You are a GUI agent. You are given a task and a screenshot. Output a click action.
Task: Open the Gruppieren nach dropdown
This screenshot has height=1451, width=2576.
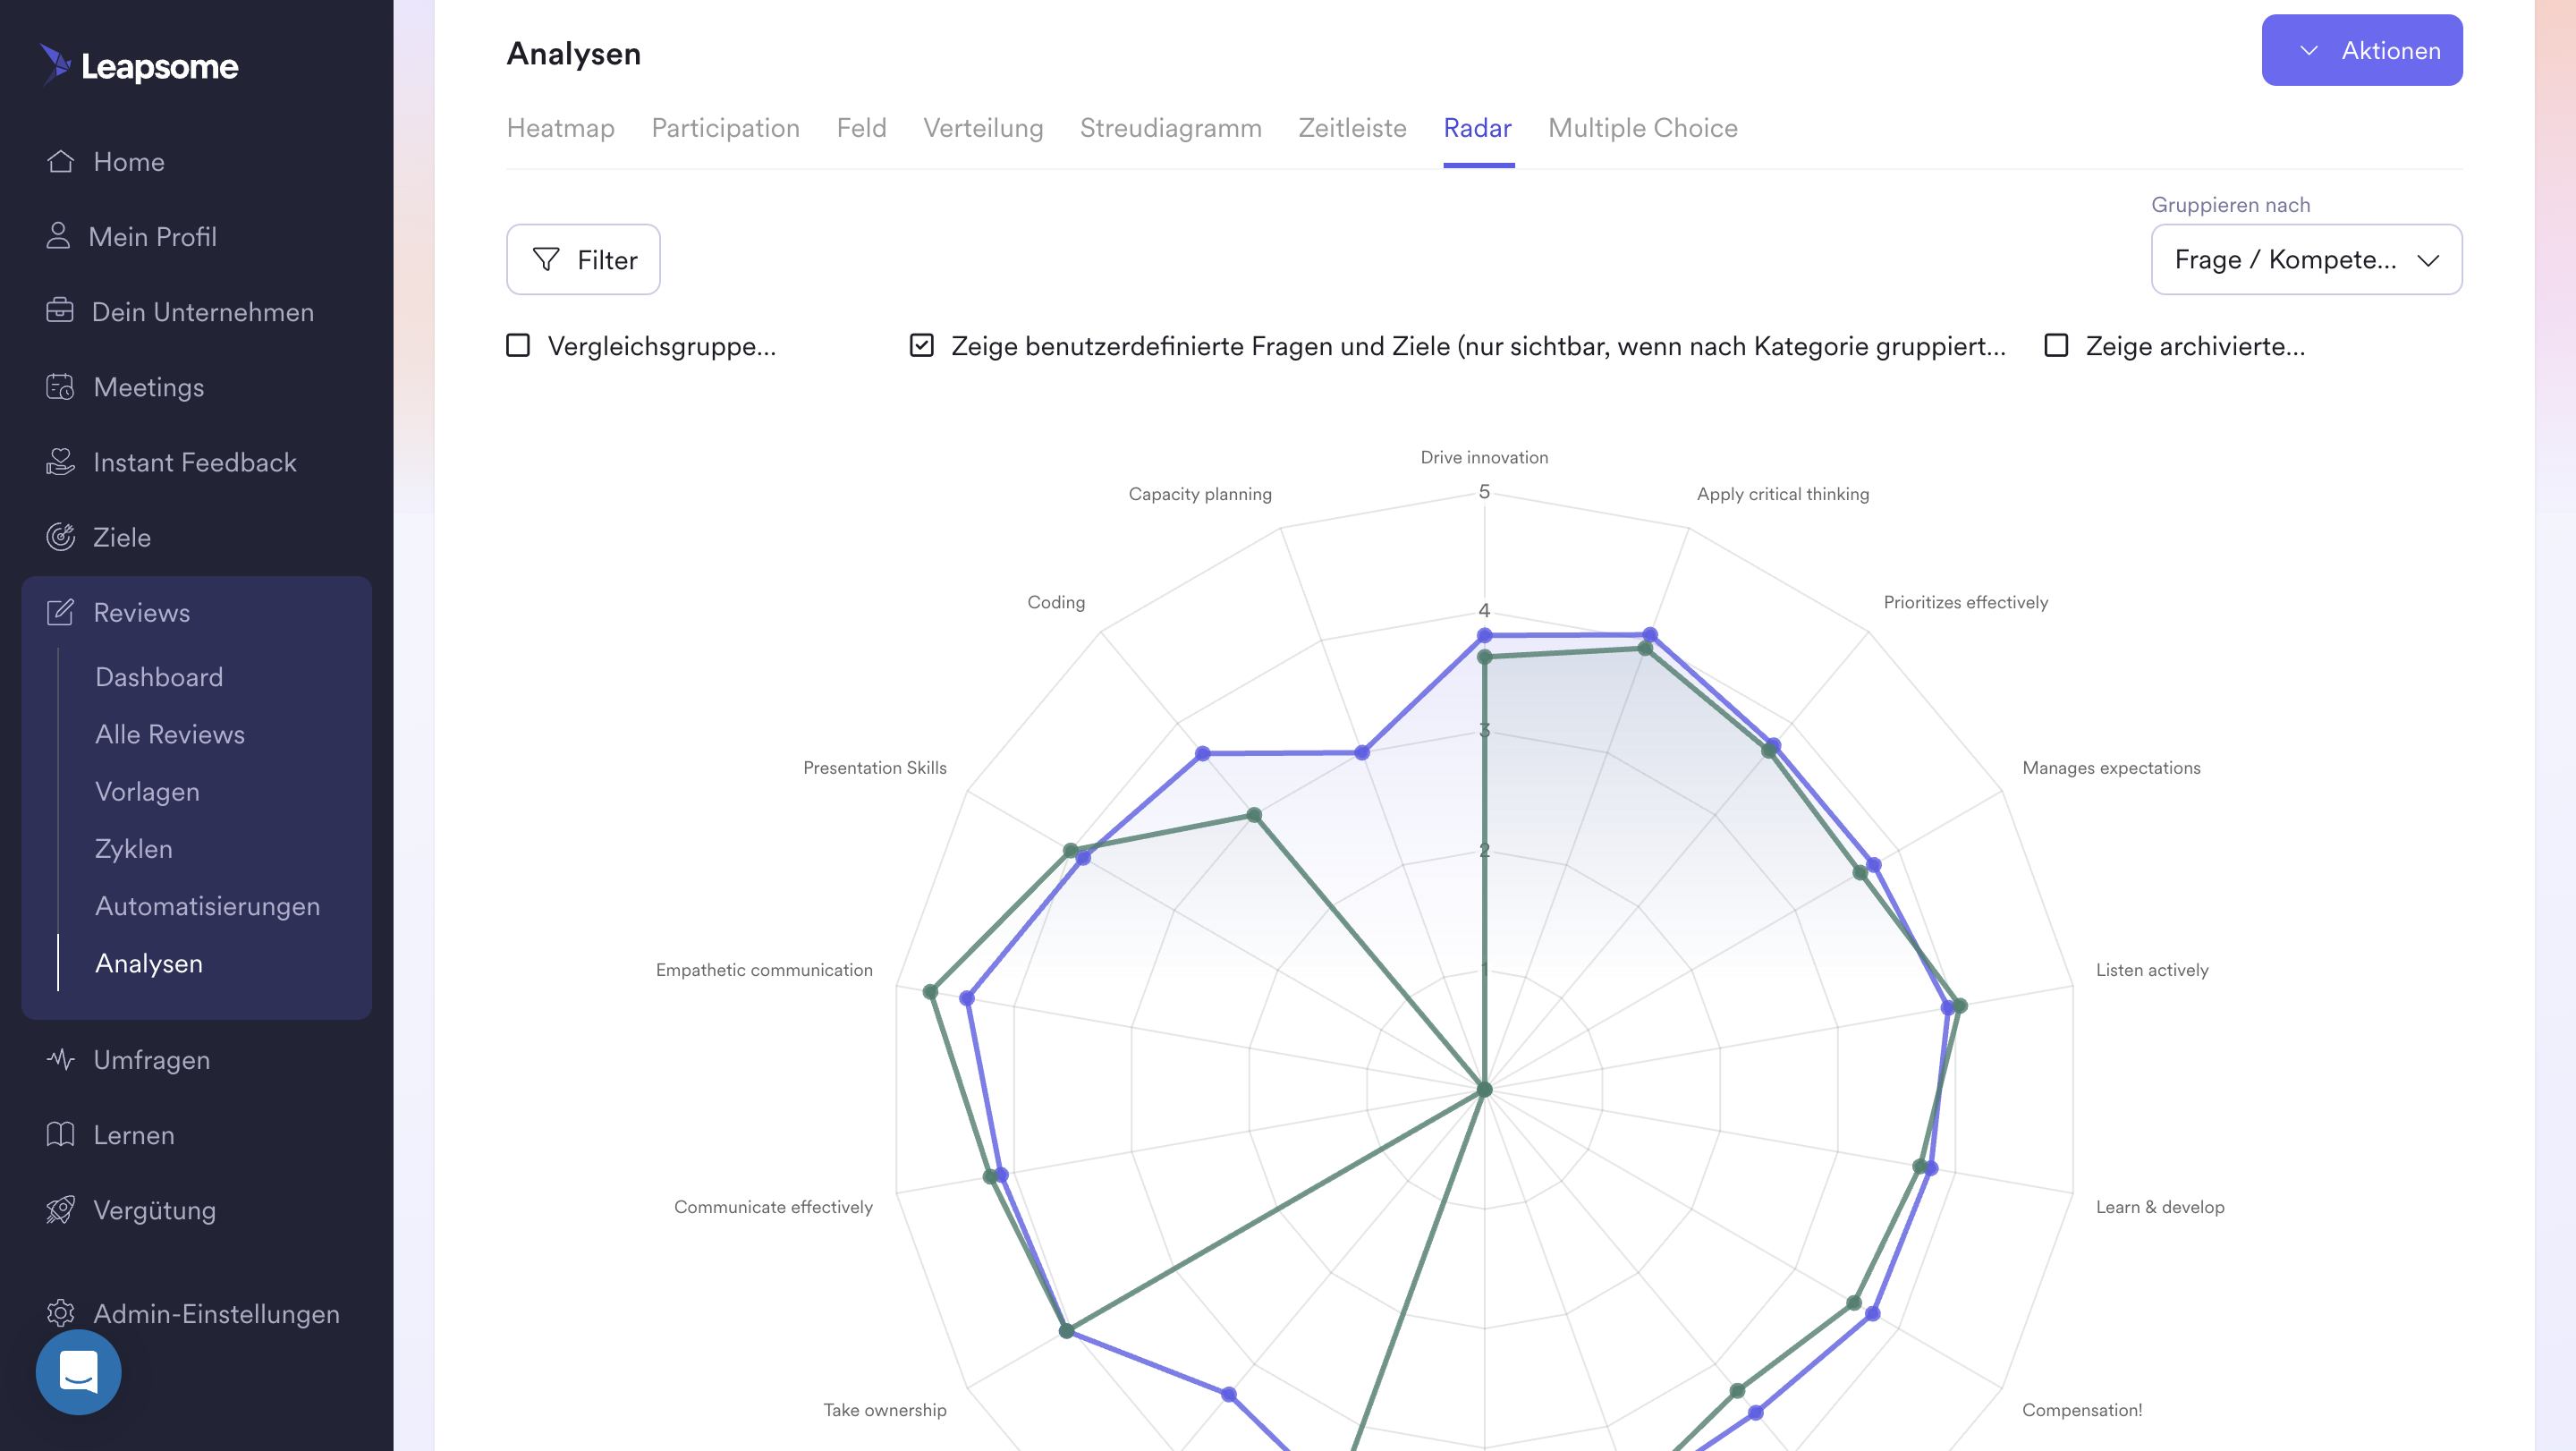[x=2306, y=259]
